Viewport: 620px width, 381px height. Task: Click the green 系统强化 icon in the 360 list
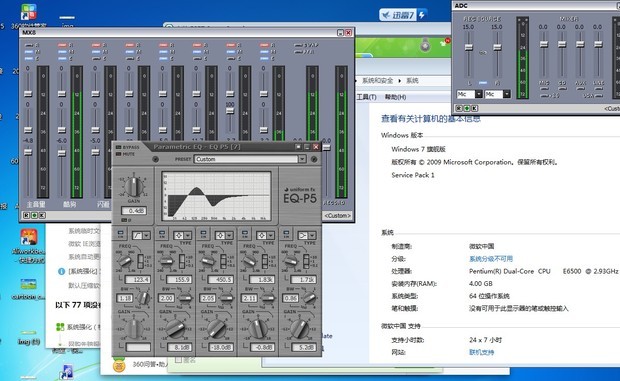[60, 327]
